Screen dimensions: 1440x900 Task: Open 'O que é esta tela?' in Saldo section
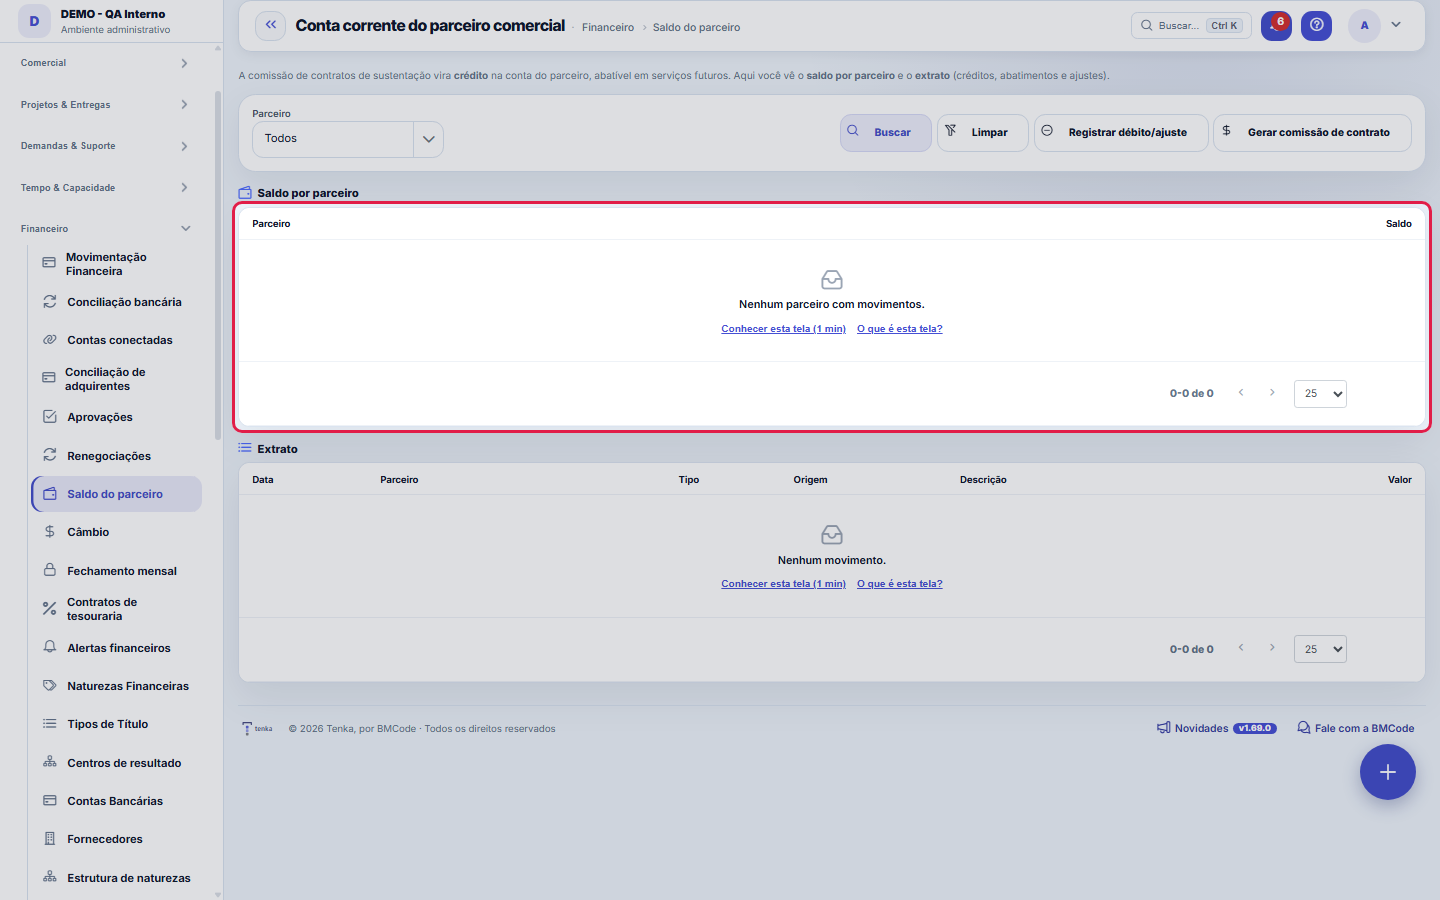pos(899,329)
